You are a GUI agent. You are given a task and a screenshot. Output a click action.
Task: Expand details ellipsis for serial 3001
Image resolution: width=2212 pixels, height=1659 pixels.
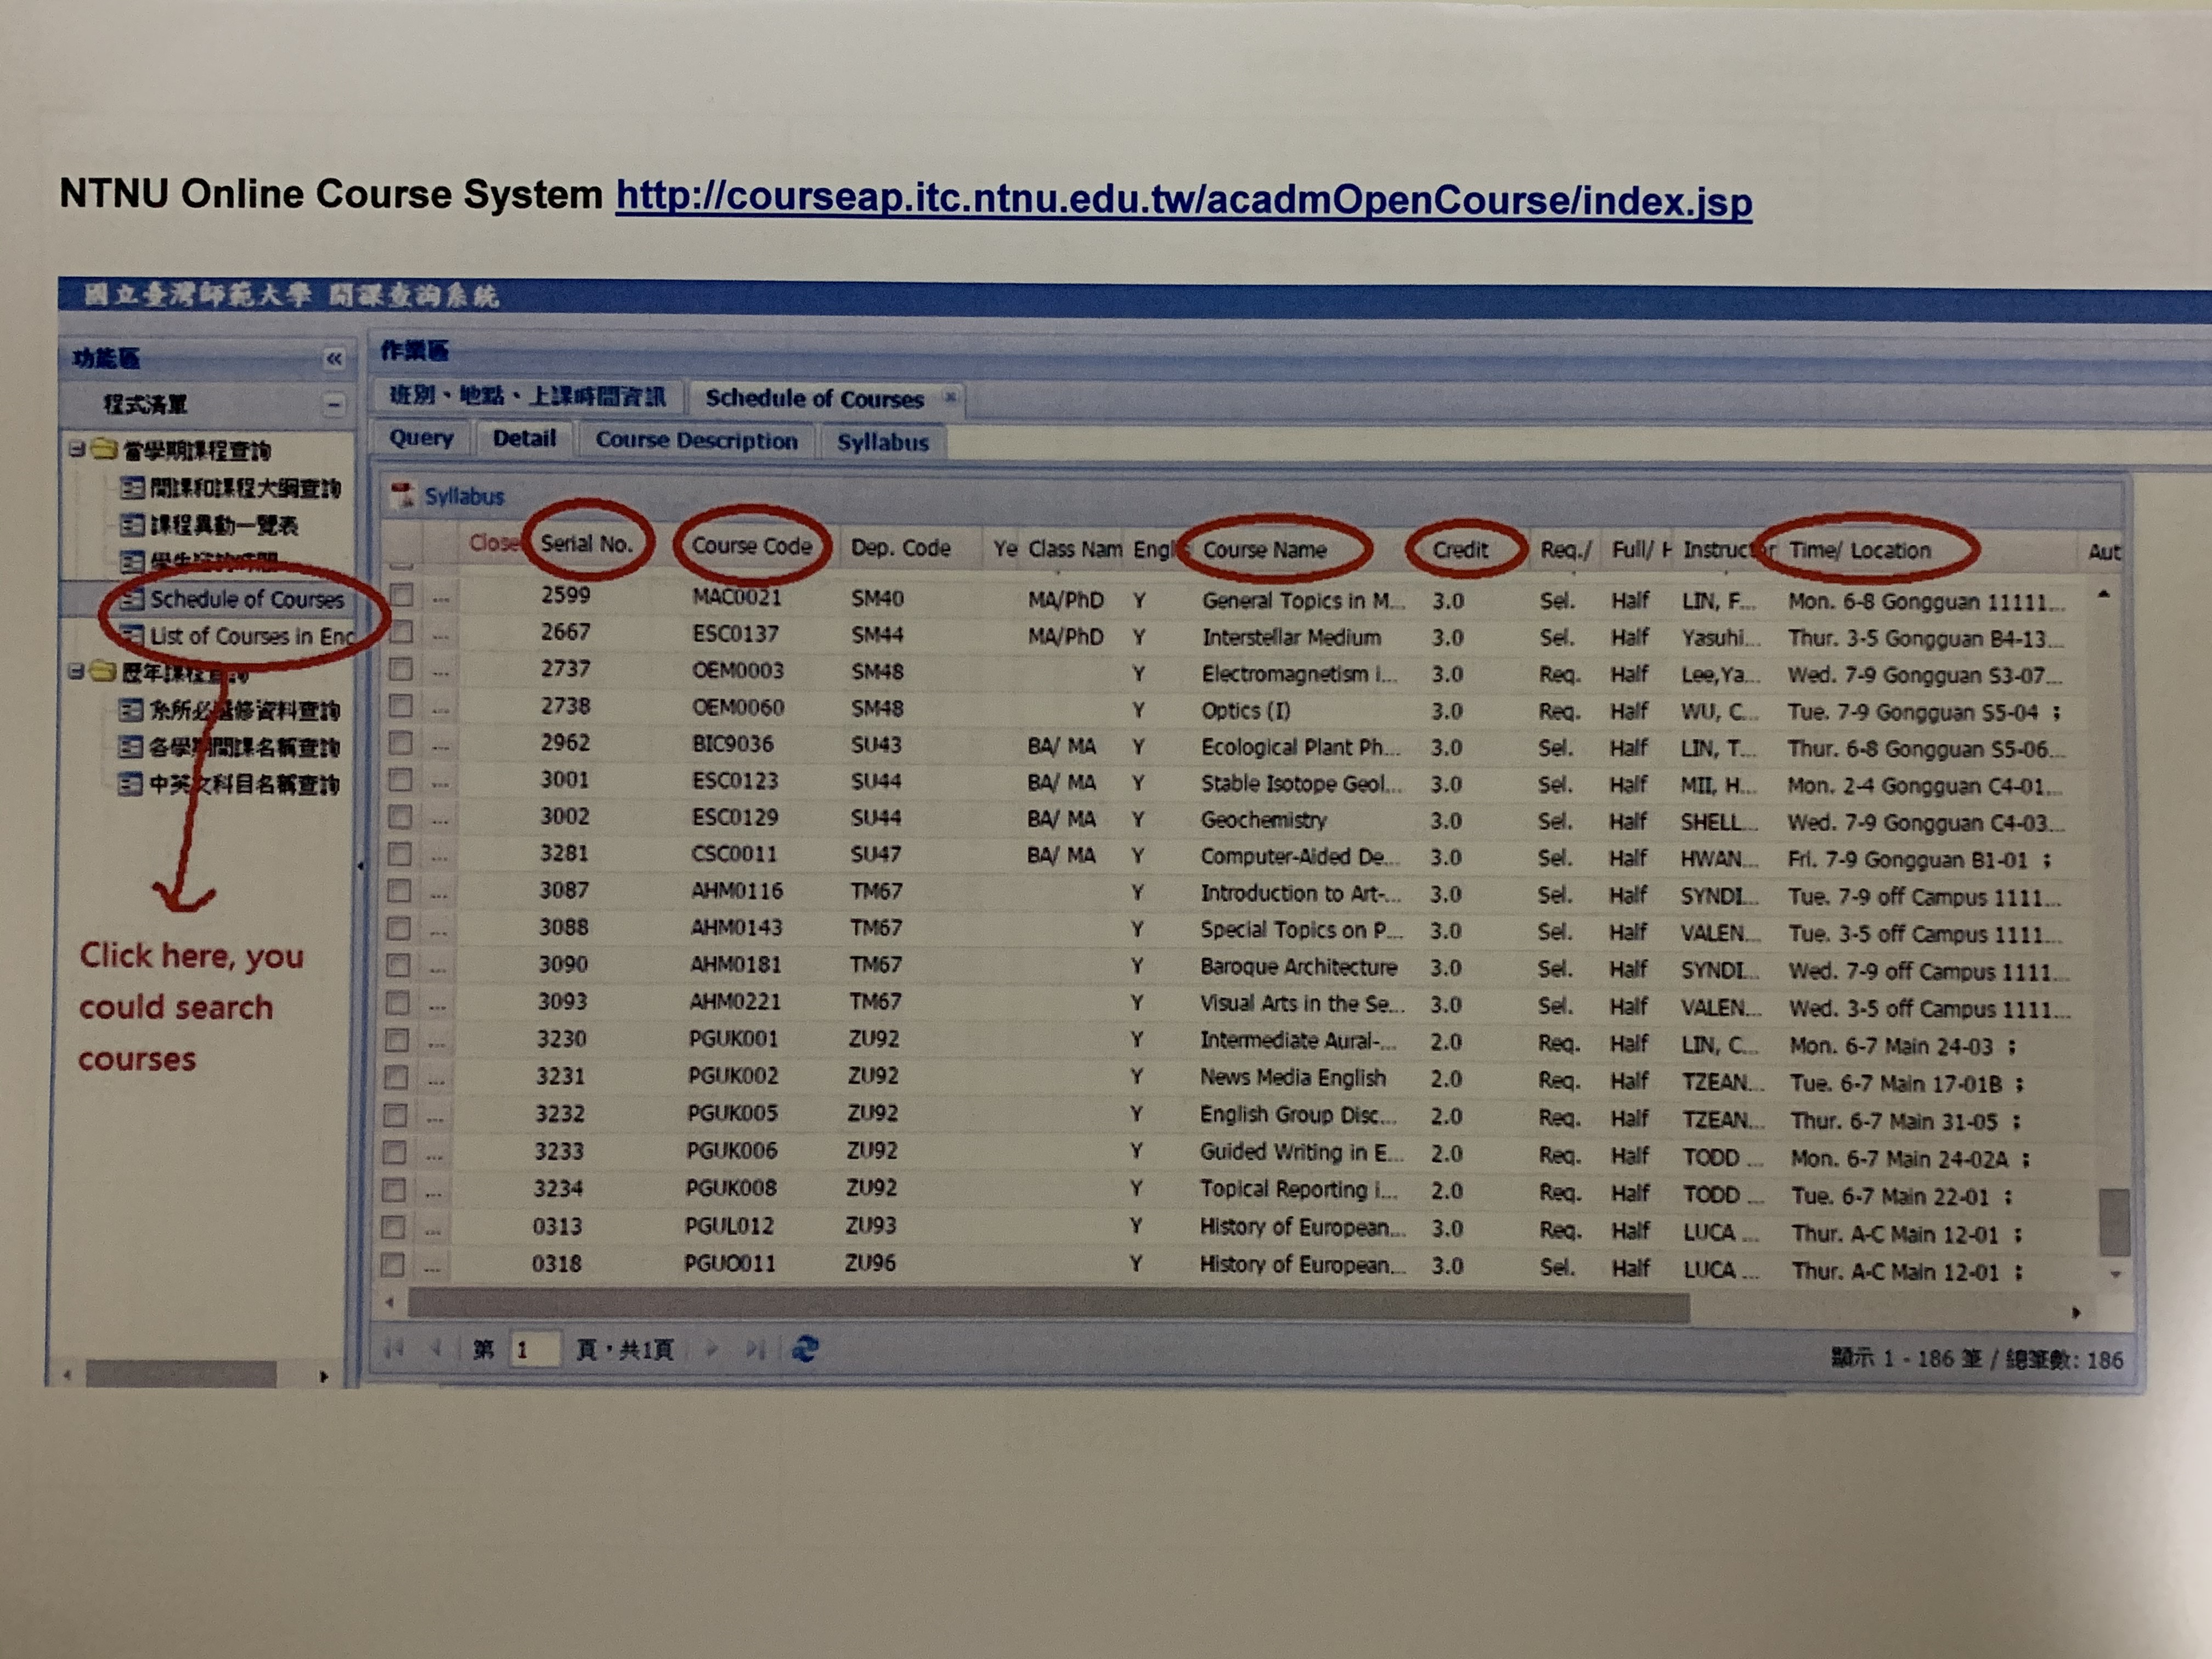pyautogui.click(x=440, y=783)
